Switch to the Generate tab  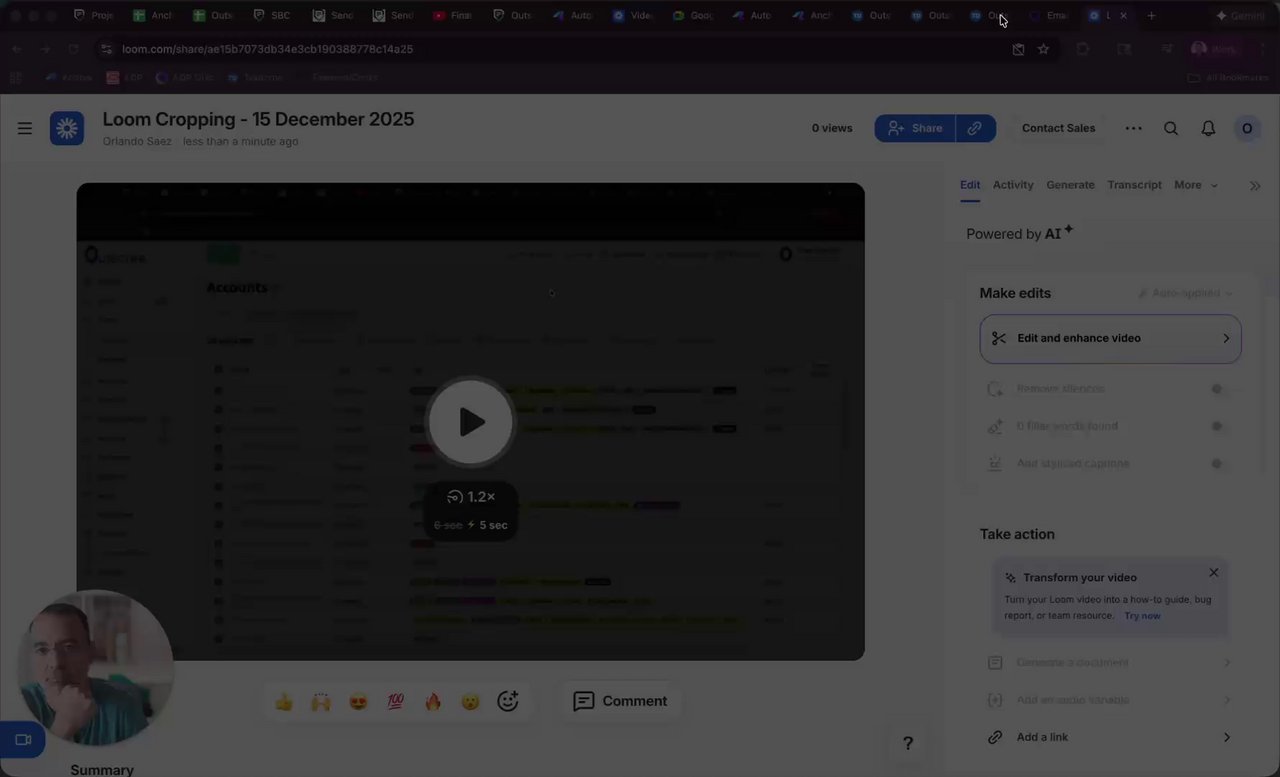tap(1070, 185)
